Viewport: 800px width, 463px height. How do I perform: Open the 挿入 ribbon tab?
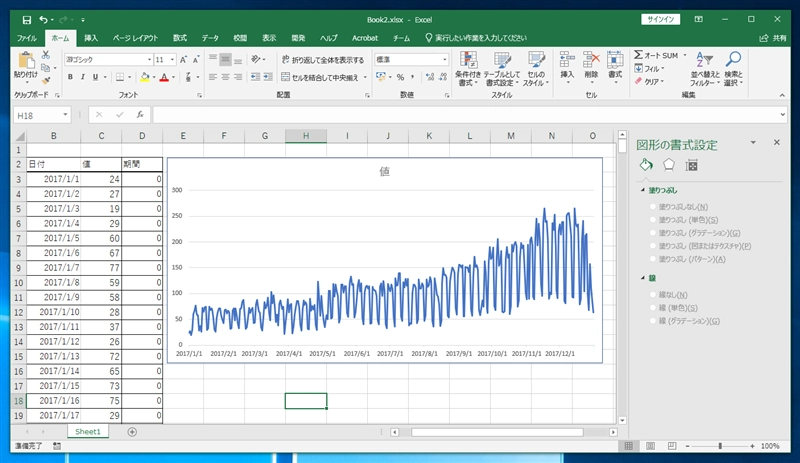(91, 38)
